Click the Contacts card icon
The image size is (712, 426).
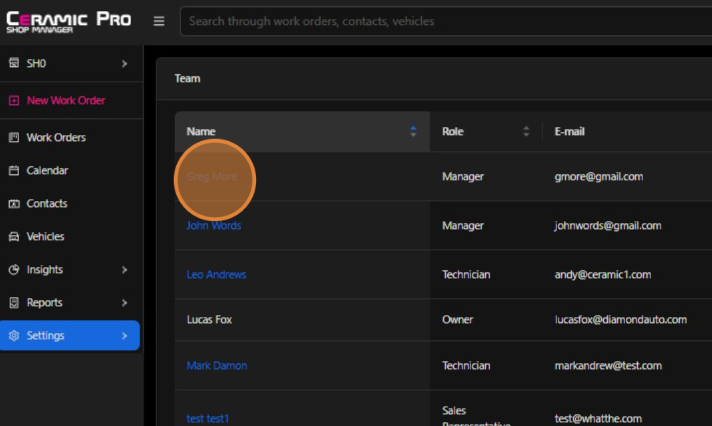[14, 203]
